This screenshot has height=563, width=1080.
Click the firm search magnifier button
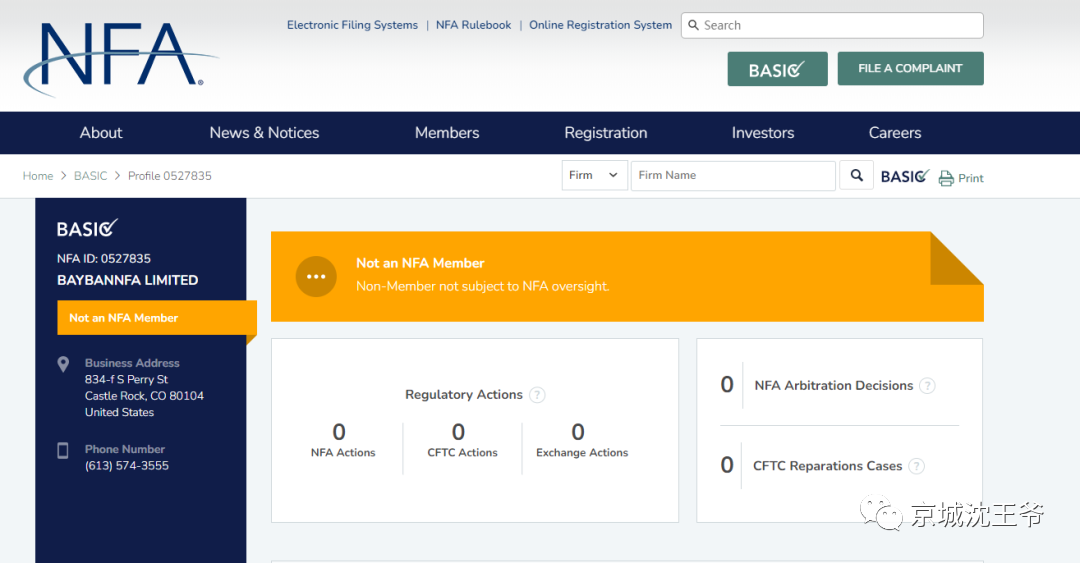(856, 176)
